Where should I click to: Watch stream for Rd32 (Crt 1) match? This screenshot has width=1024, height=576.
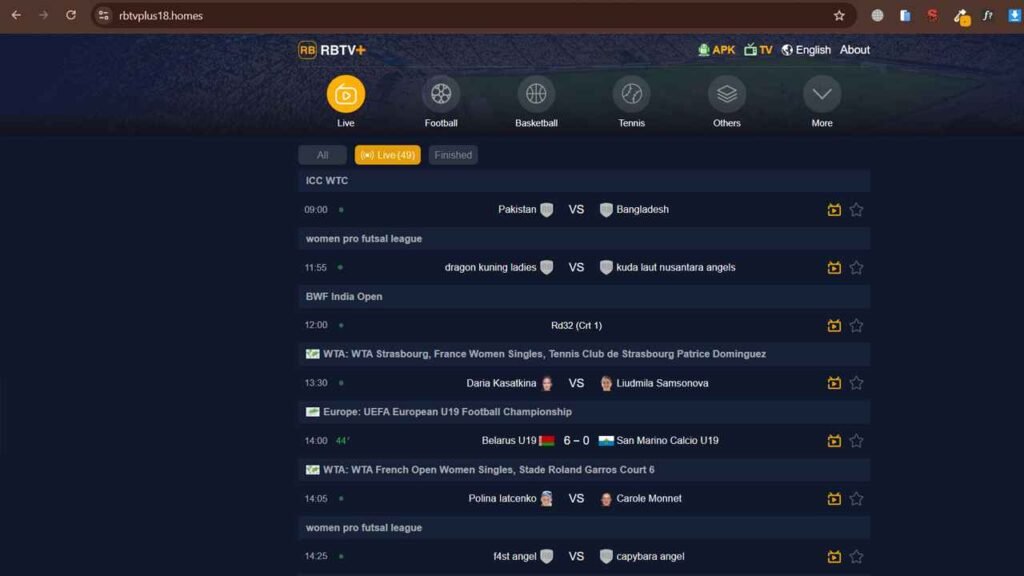tap(834, 325)
